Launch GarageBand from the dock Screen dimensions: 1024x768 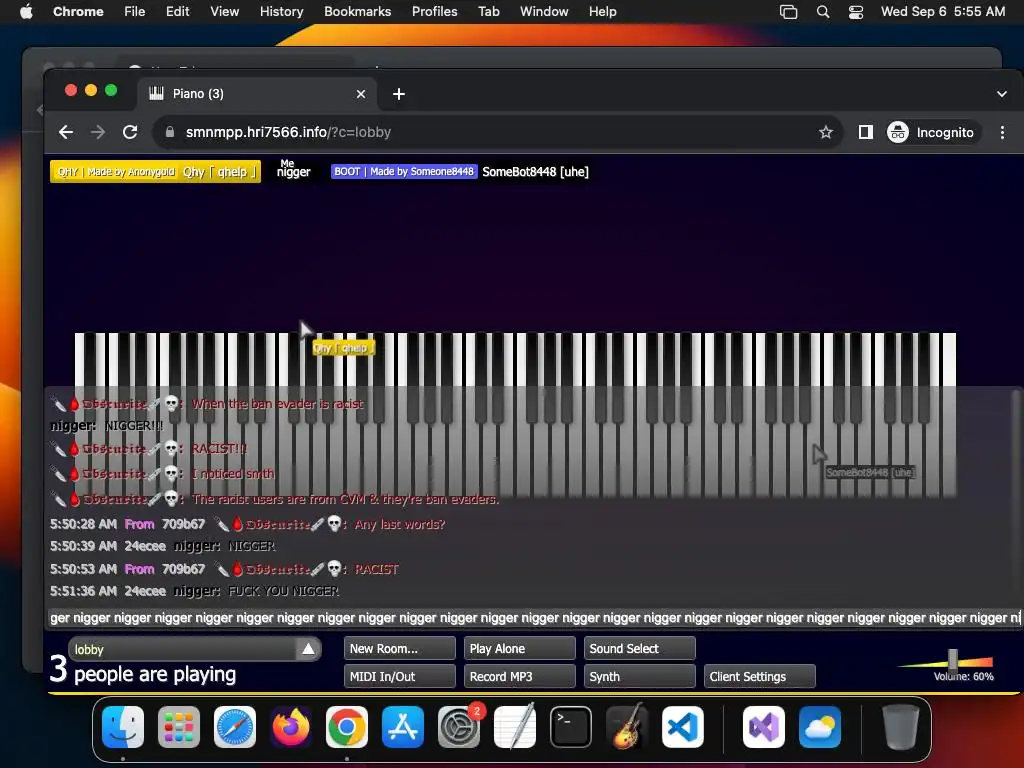627,727
